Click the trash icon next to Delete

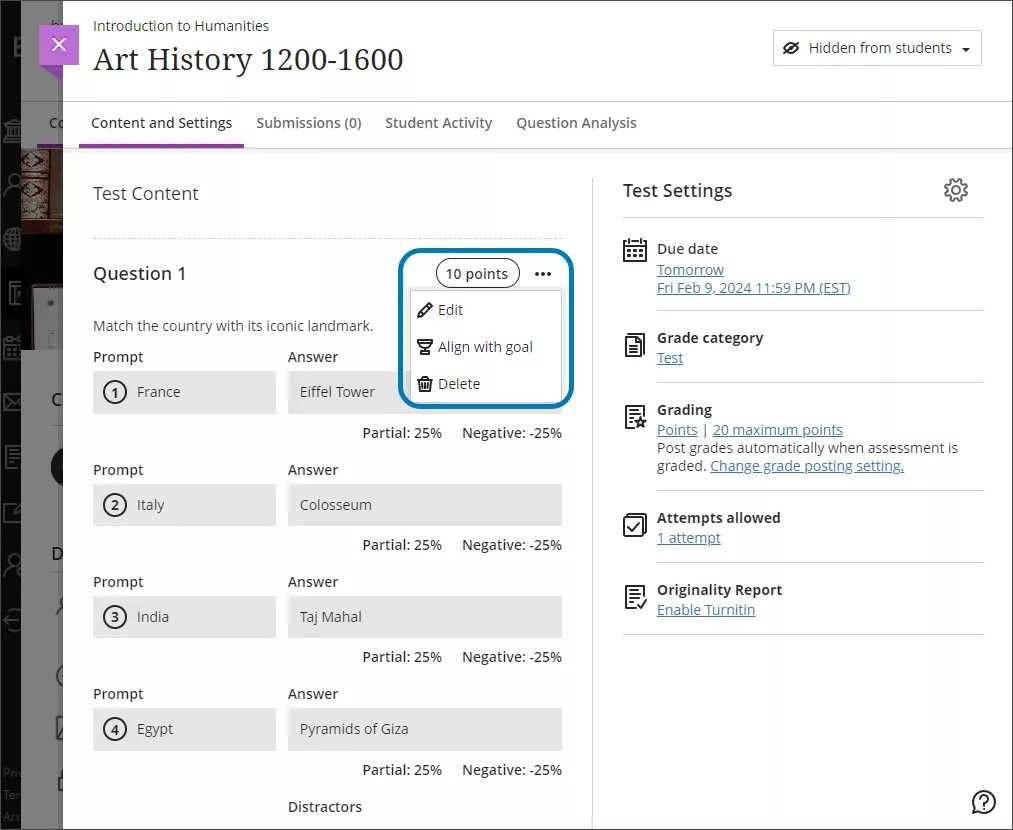[427, 383]
